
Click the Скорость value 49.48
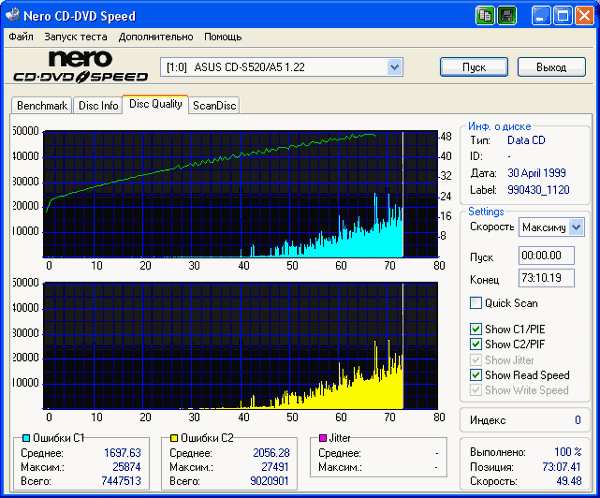click(569, 481)
